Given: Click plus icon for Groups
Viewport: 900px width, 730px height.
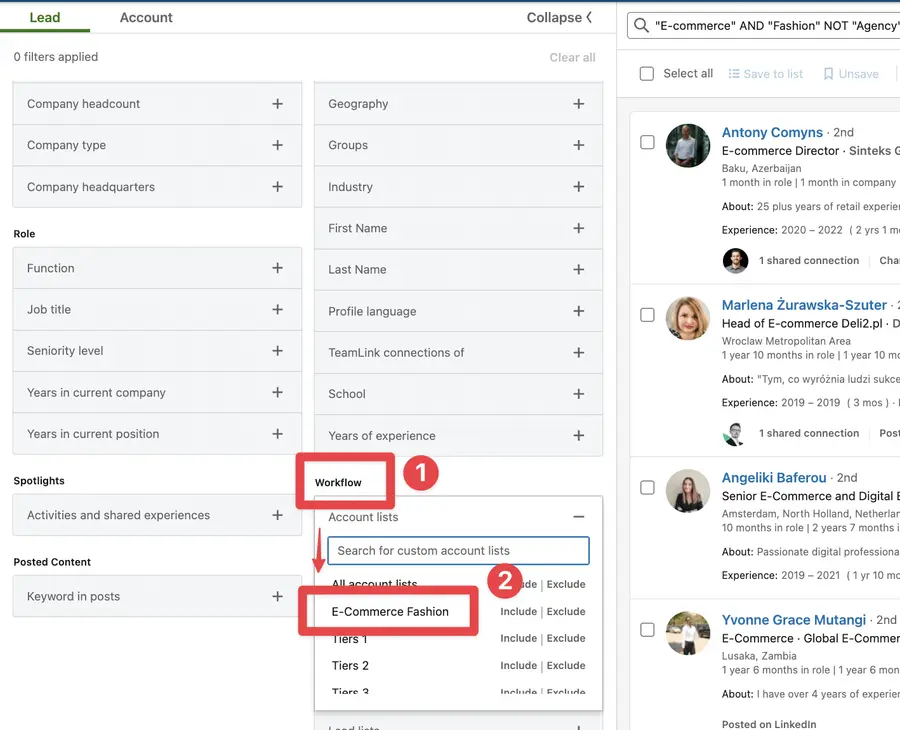Looking at the screenshot, I should (579, 145).
